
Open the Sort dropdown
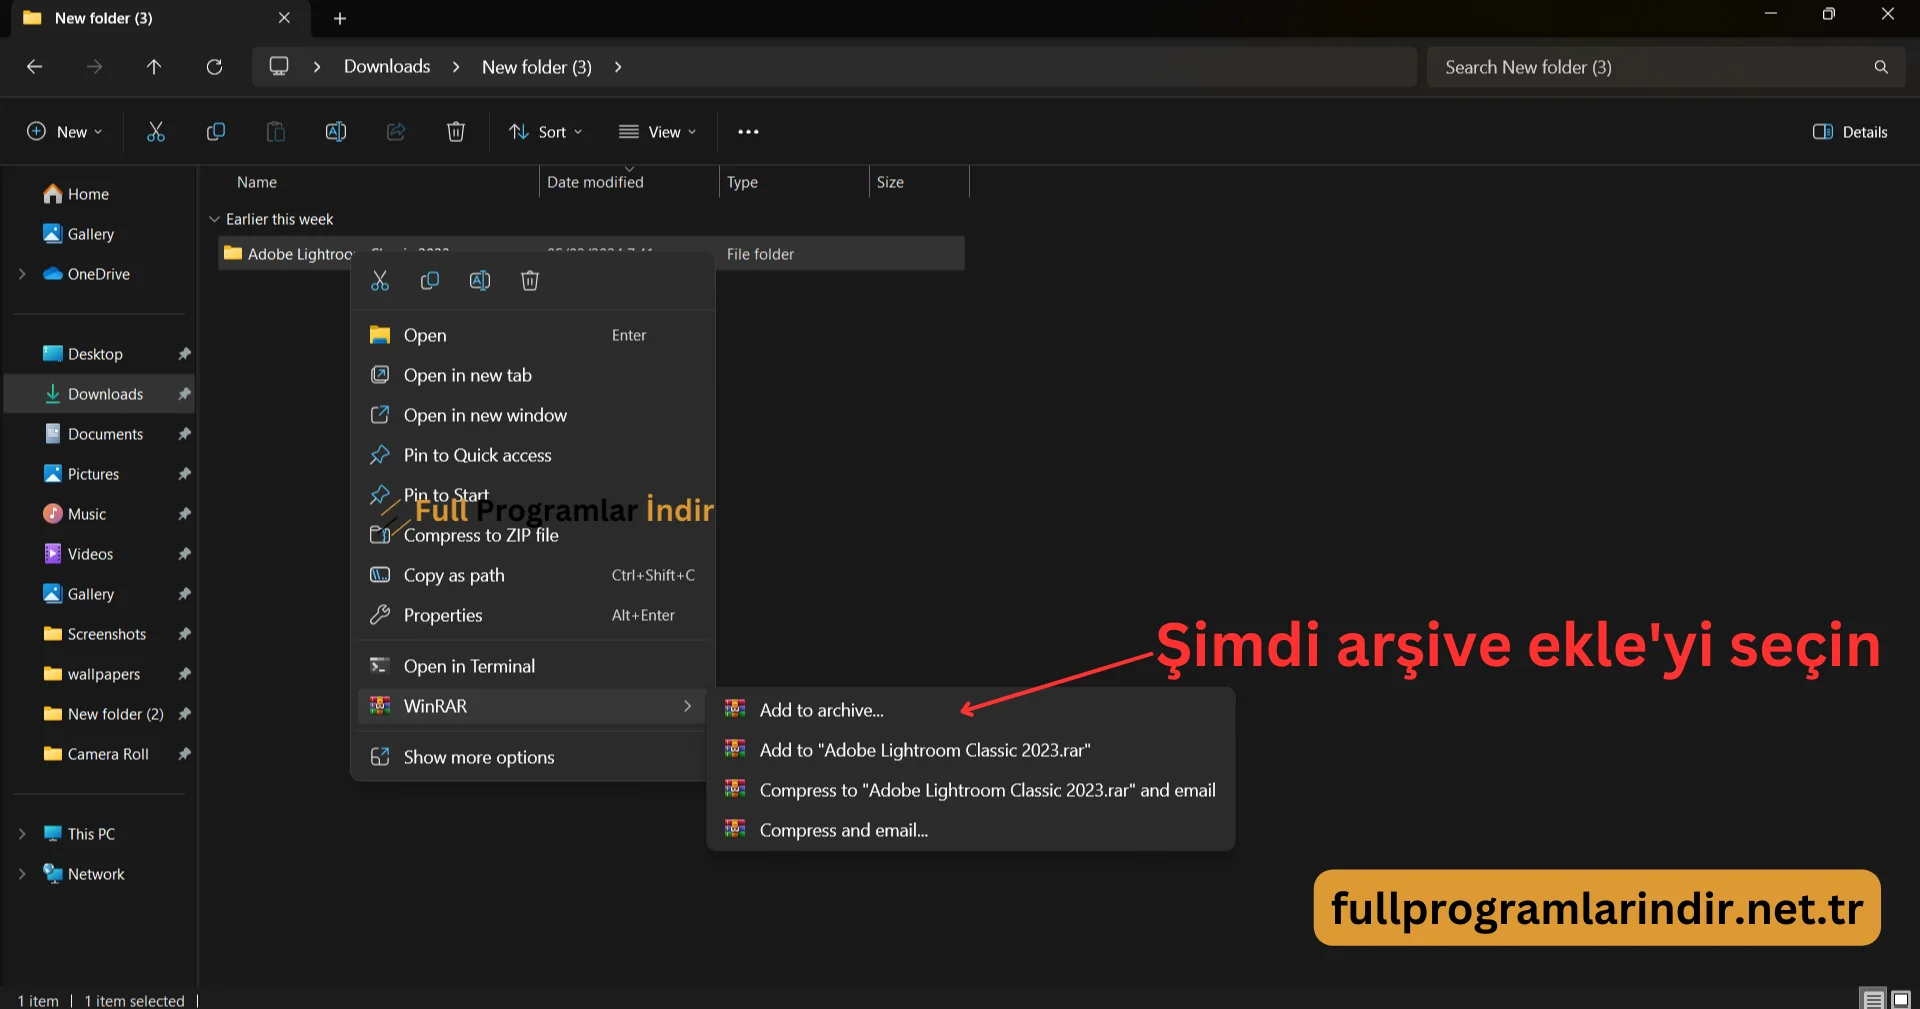546,132
